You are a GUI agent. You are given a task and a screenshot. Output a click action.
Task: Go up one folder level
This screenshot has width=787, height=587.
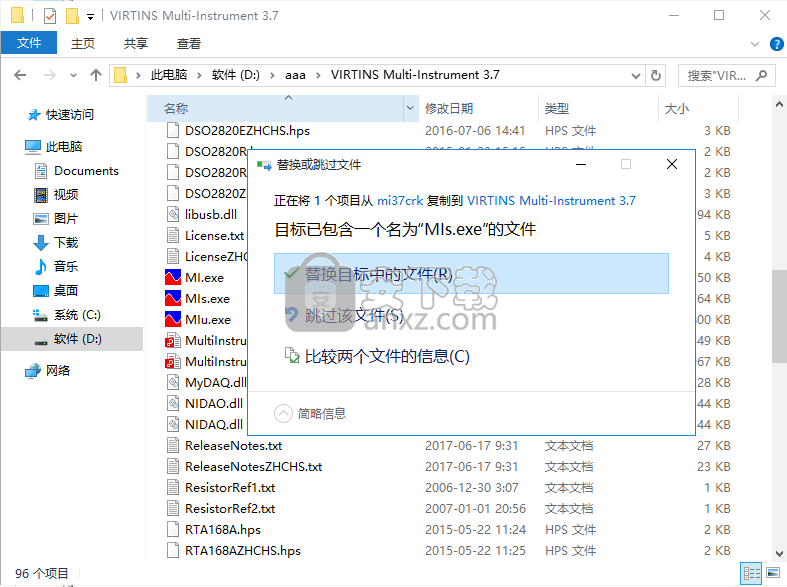coord(95,75)
